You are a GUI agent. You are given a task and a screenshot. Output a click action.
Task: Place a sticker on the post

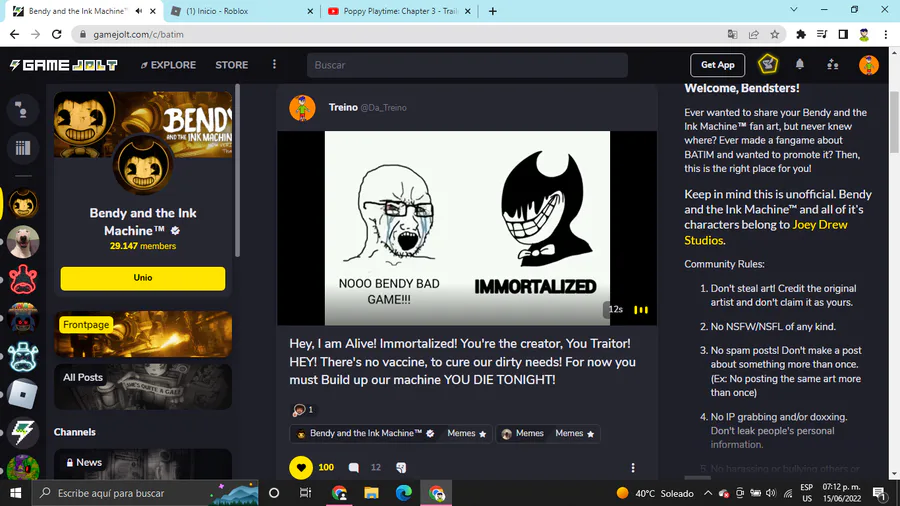click(401, 468)
